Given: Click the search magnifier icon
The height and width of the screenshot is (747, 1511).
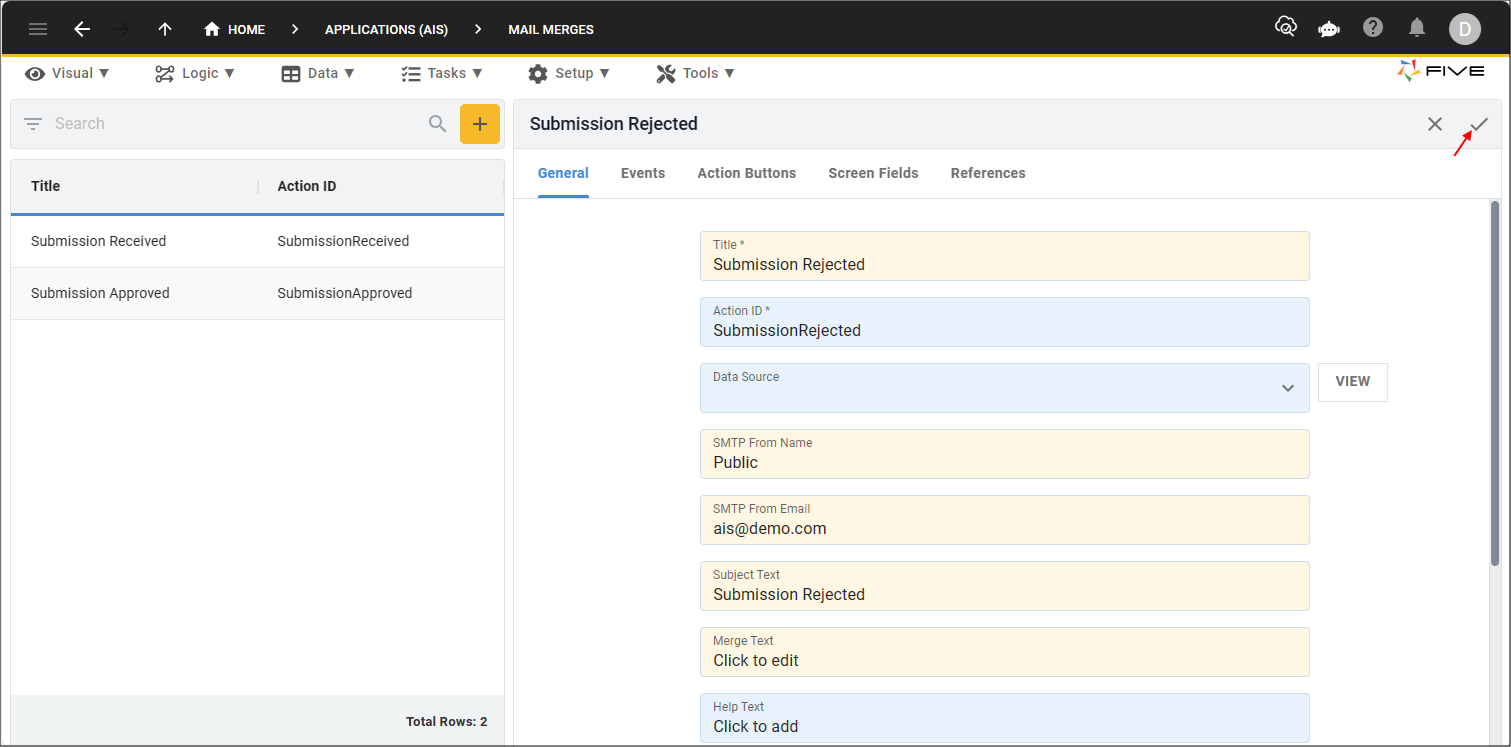Looking at the screenshot, I should 437,124.
